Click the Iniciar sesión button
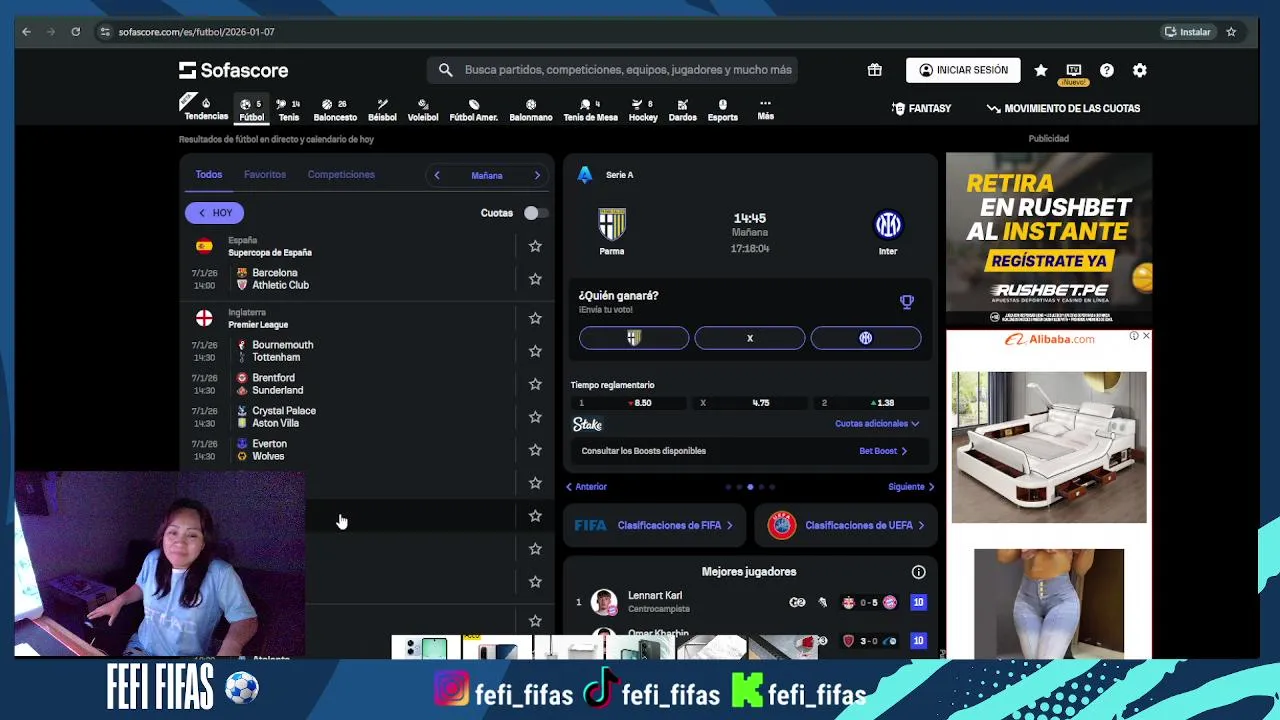Image resolution: width=1280 pixels, height=720 pixels. 963,70
